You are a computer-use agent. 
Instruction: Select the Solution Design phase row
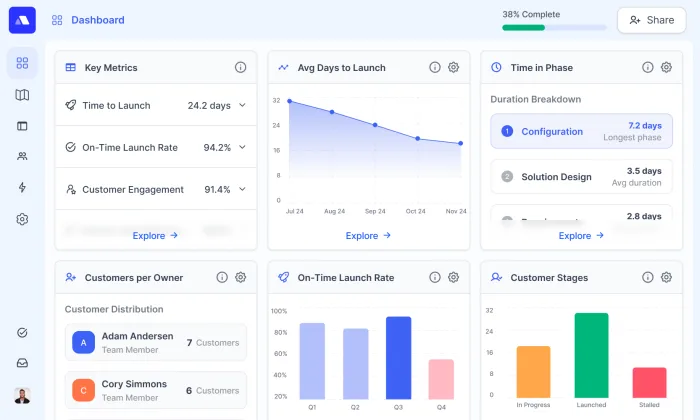(x=581, y=177)
